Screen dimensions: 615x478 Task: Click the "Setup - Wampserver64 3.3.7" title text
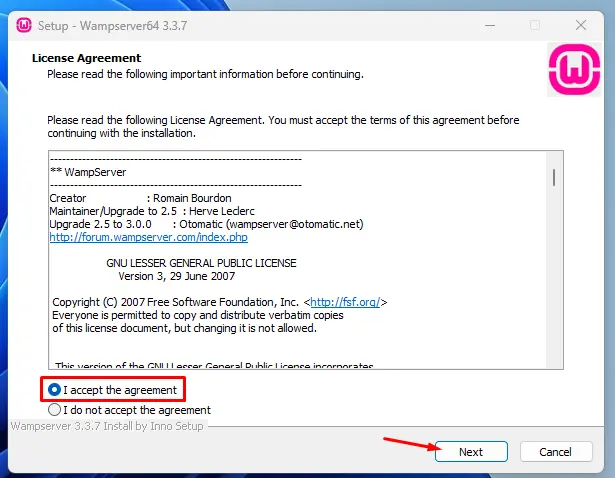110,23
